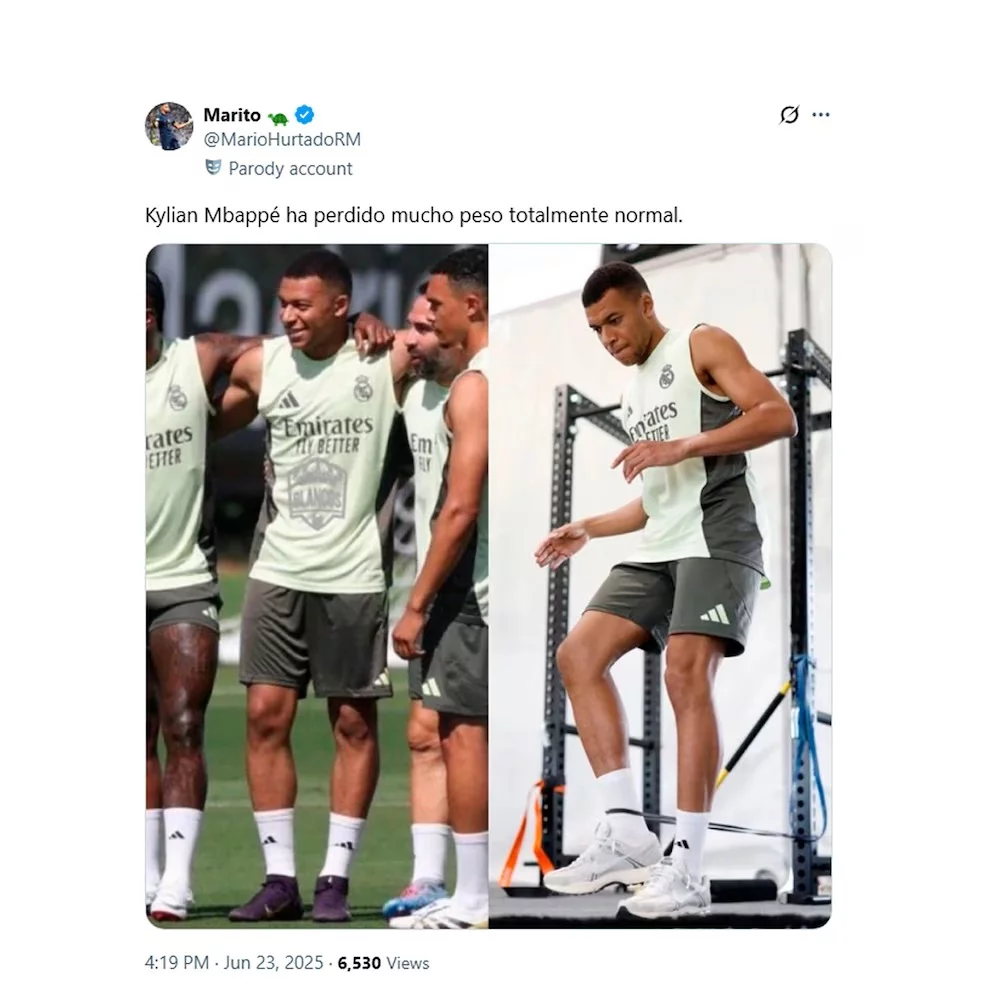Screen dimensions: 992x992
Task: Open the three-dot more options menu
Action: 821,115
